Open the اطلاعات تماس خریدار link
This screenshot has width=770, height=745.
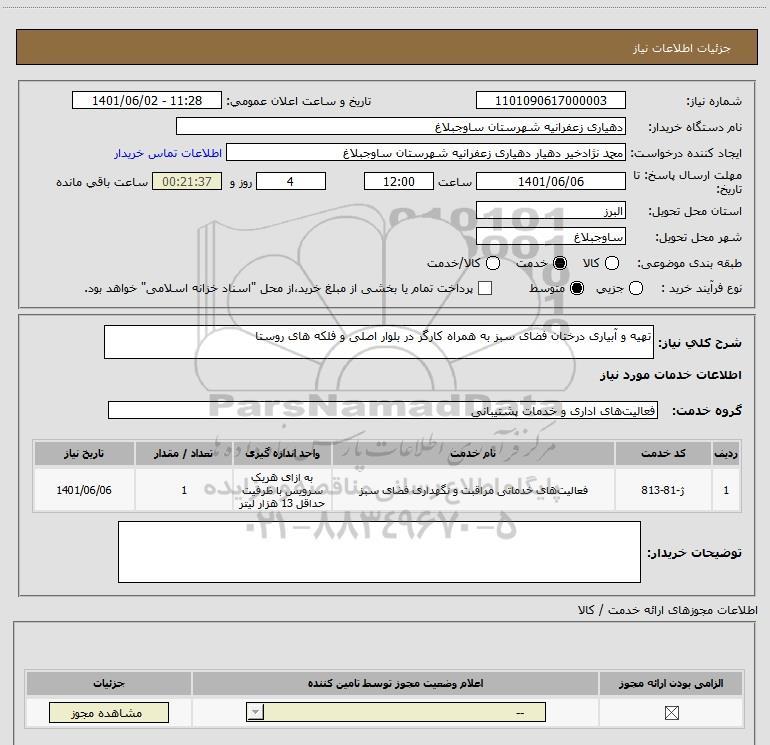[x=168, y=153]
